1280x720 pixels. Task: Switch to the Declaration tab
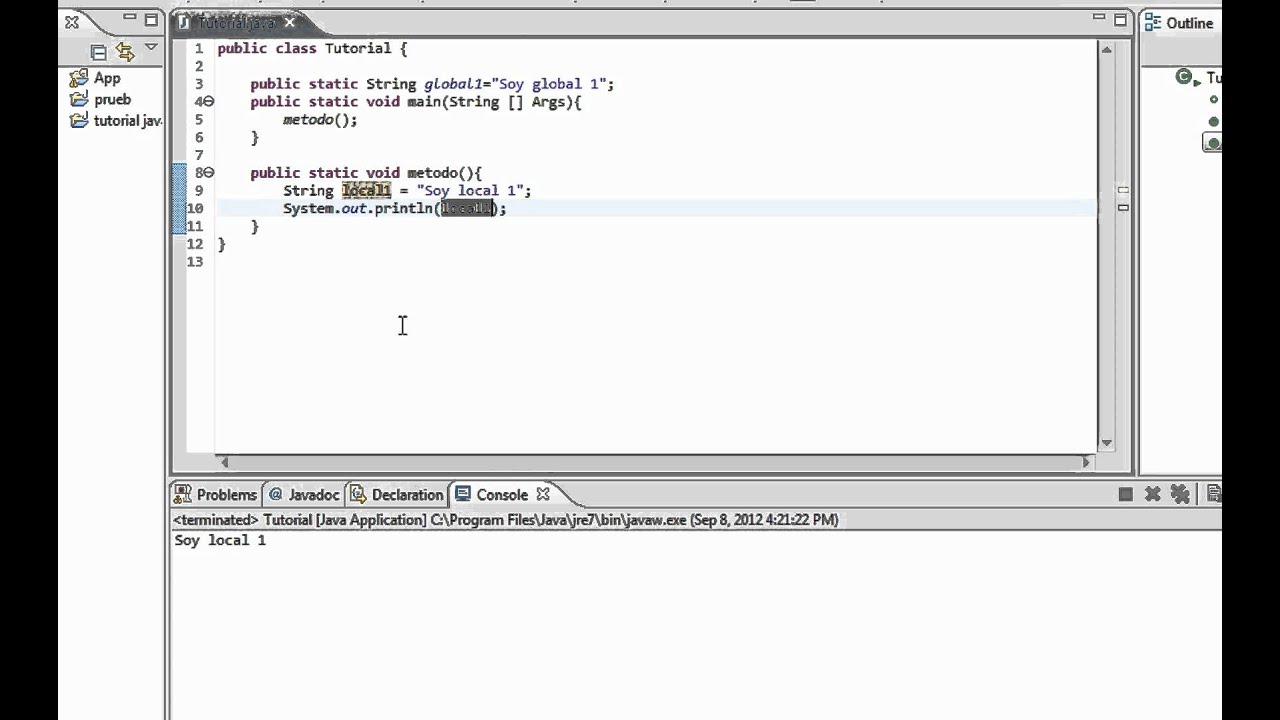397,494
